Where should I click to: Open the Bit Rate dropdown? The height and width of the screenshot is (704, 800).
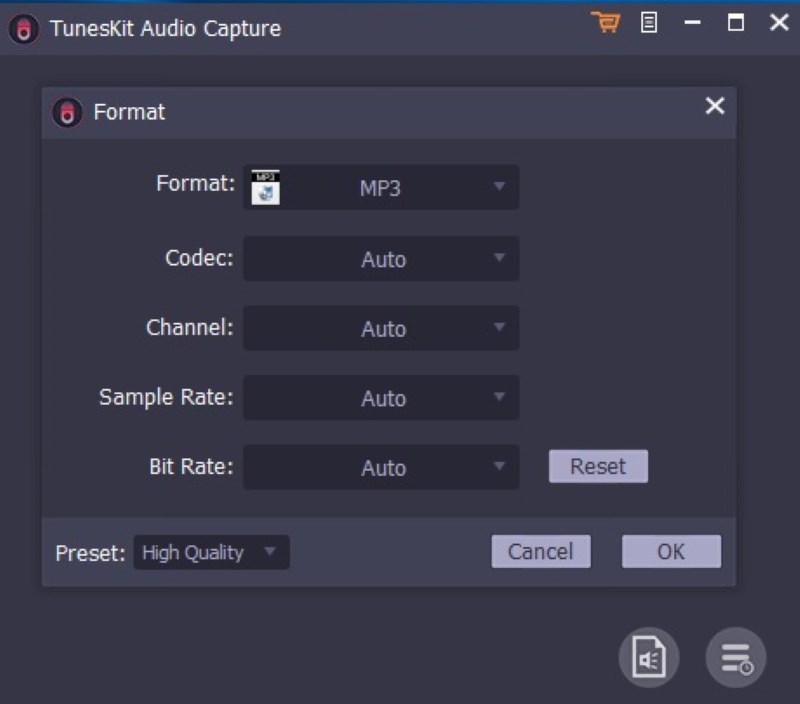pos(381,467)
